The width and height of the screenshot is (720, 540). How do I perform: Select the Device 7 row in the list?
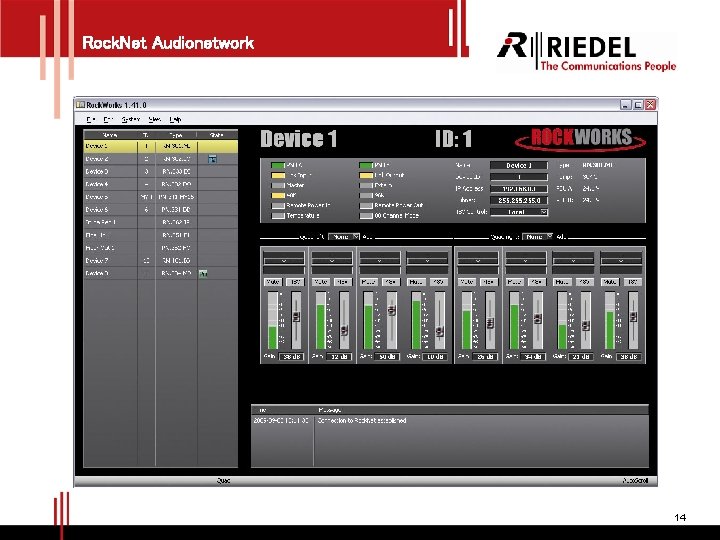coord(161,261)
